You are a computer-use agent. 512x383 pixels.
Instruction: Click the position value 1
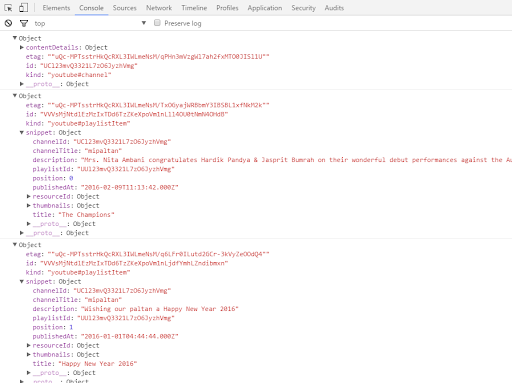click(71, 327)
